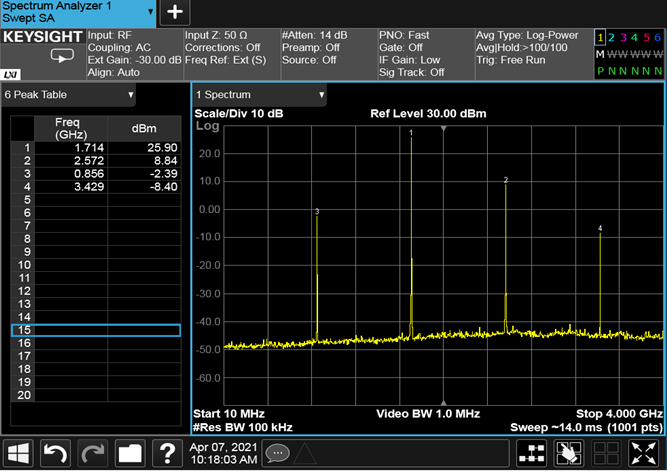Click the 8.84 dBm amplitude cell
The image size is (667, 473).
tap(144, 161)
